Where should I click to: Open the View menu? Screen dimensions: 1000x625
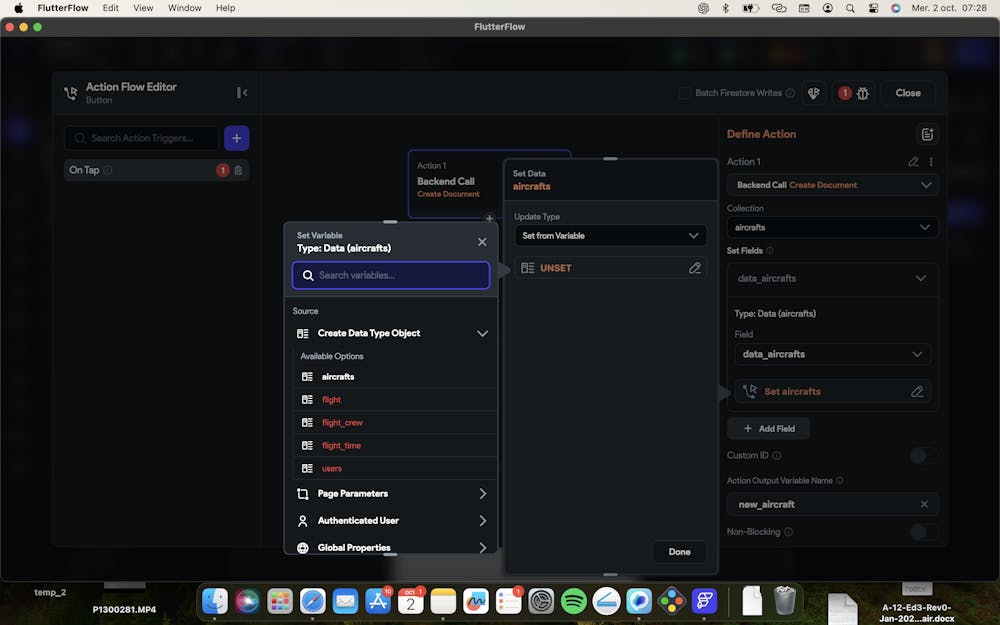click(143, 8)
